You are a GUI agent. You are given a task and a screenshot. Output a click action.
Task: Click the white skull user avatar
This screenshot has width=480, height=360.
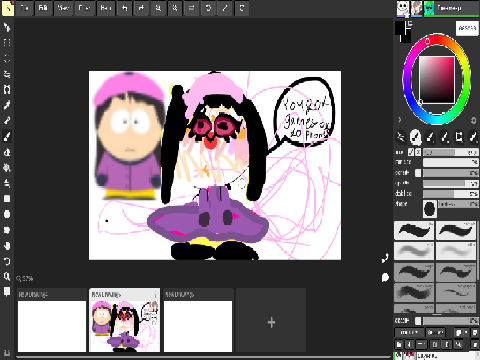click(x=403, y=8)
